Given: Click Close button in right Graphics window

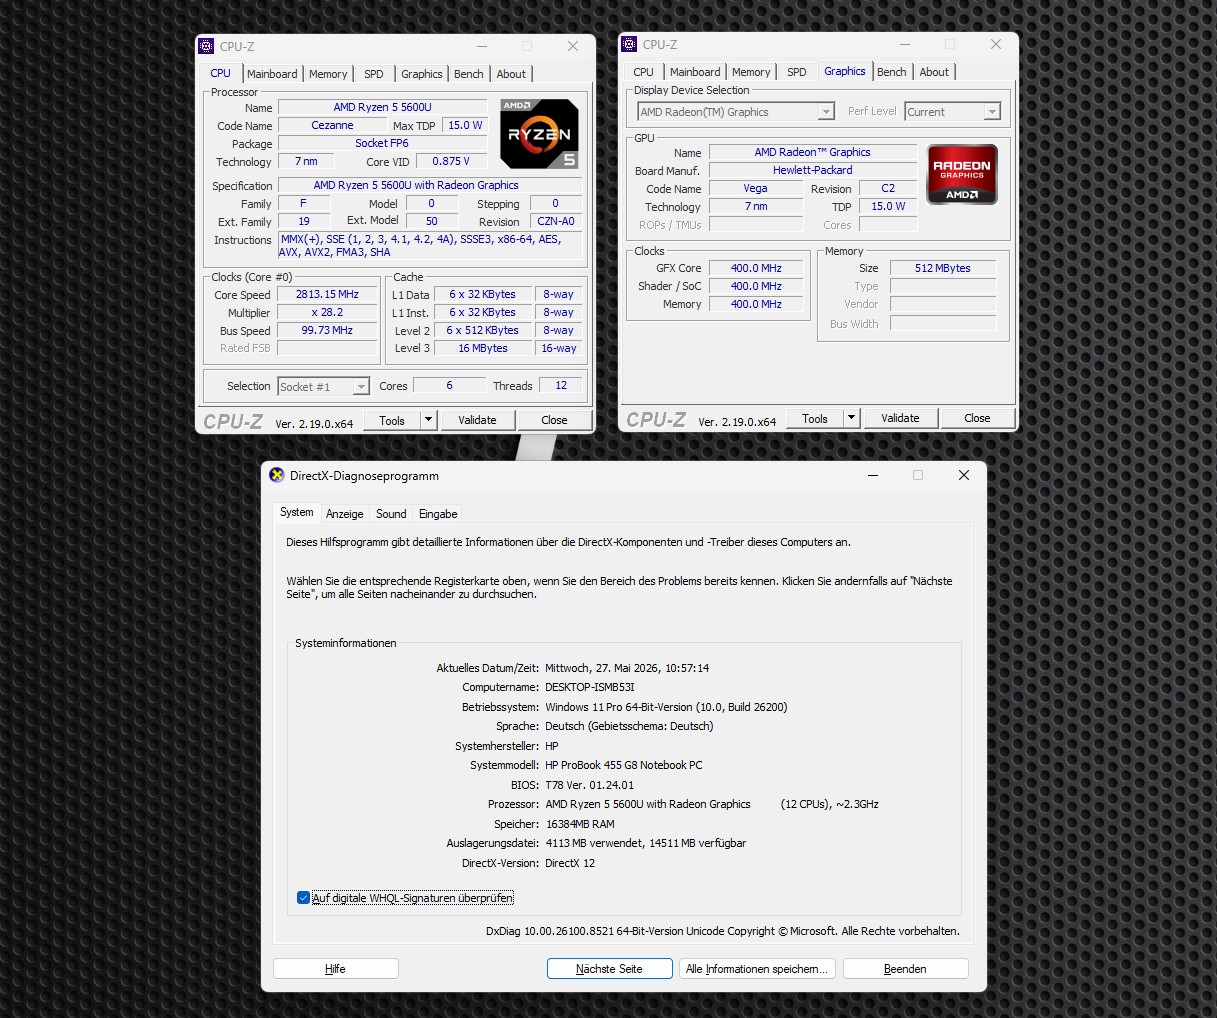Looking at the screenshot, I should (x=977, y=418).
